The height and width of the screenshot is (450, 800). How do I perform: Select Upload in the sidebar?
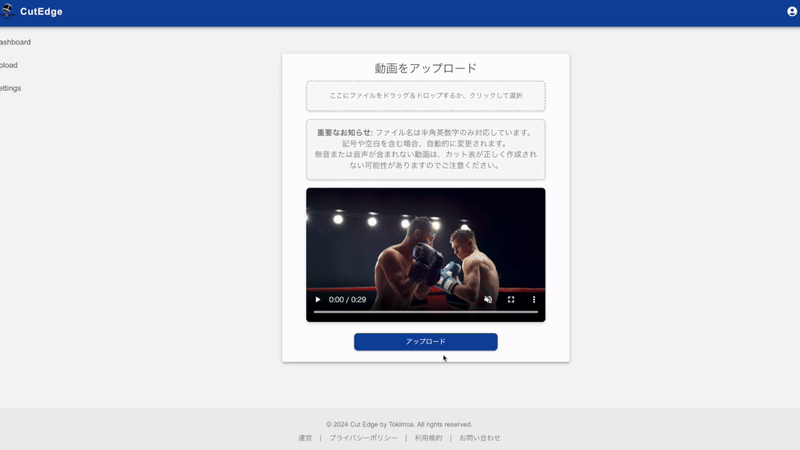point(8,65)
